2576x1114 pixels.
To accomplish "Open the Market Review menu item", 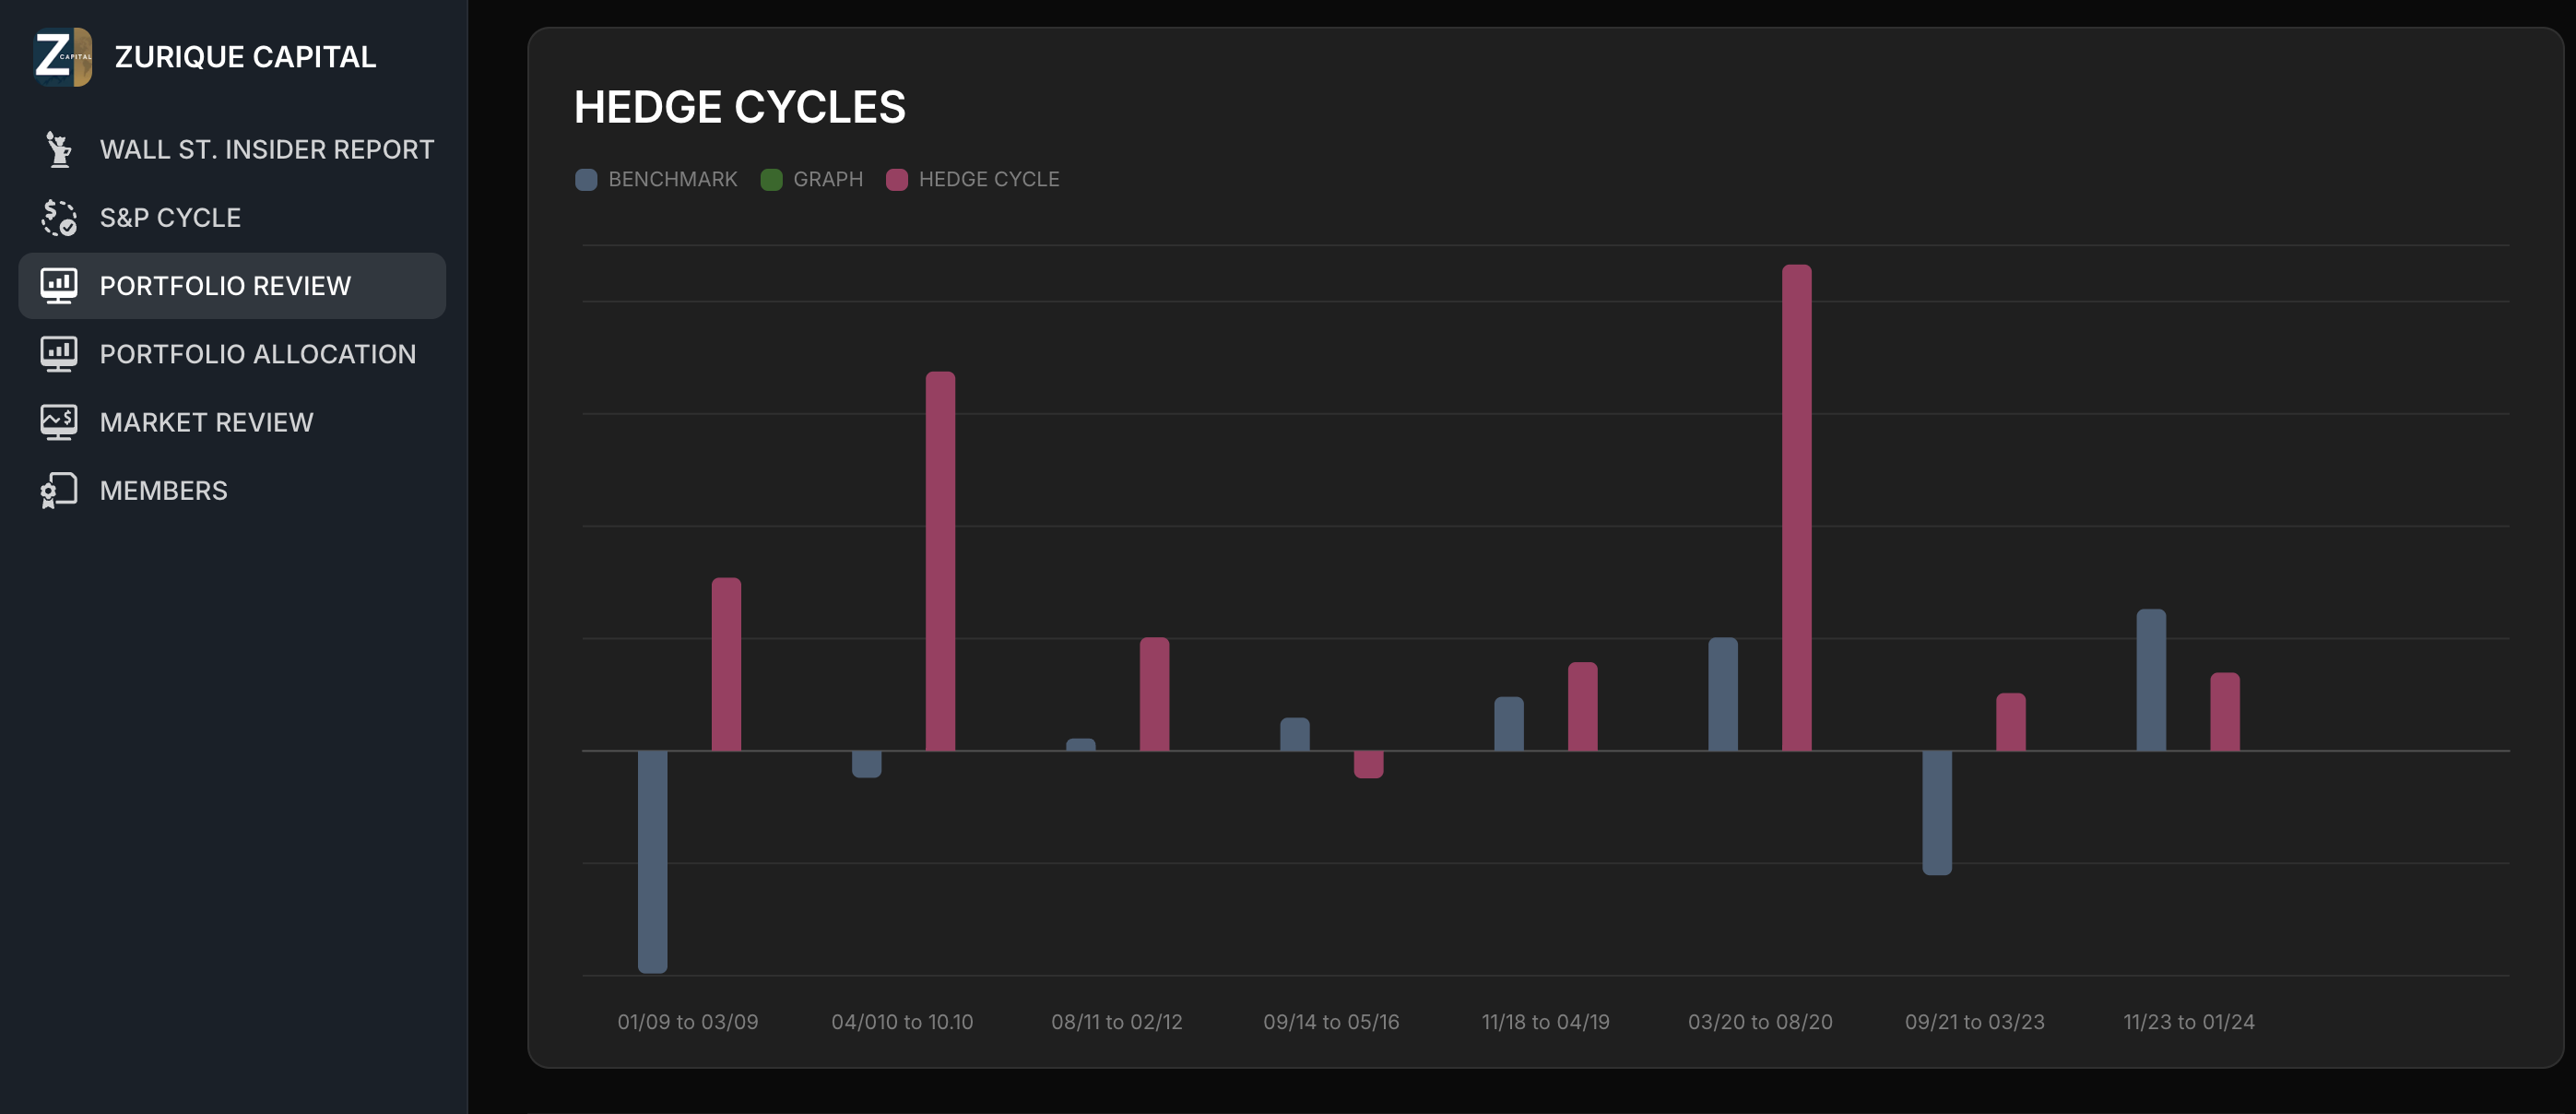I will click(x=206, y=422).
